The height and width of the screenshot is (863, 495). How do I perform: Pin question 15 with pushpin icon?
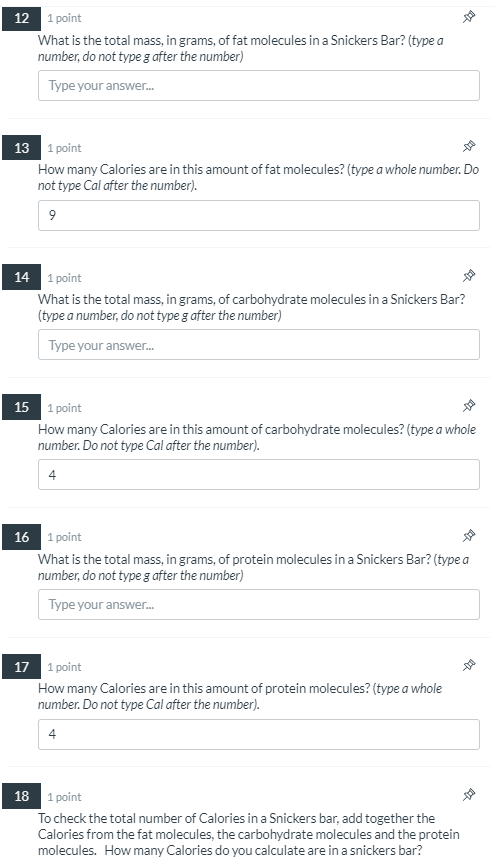click(469, 406)
